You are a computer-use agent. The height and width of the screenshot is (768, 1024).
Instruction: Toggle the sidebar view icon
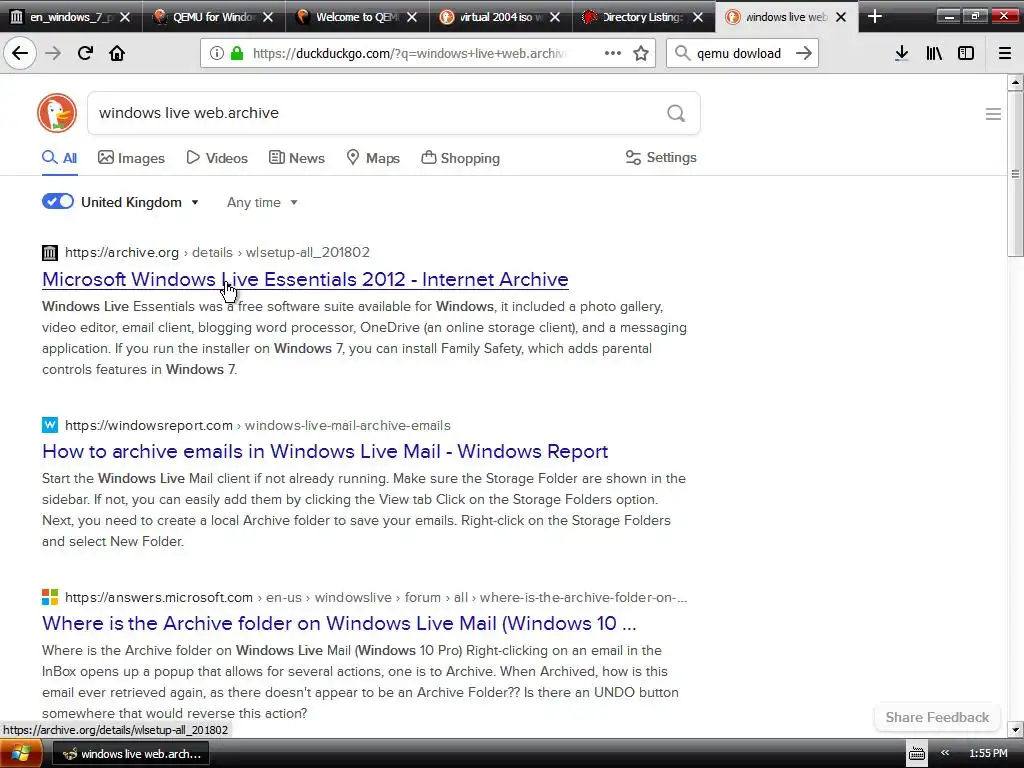tap(966, 53)
